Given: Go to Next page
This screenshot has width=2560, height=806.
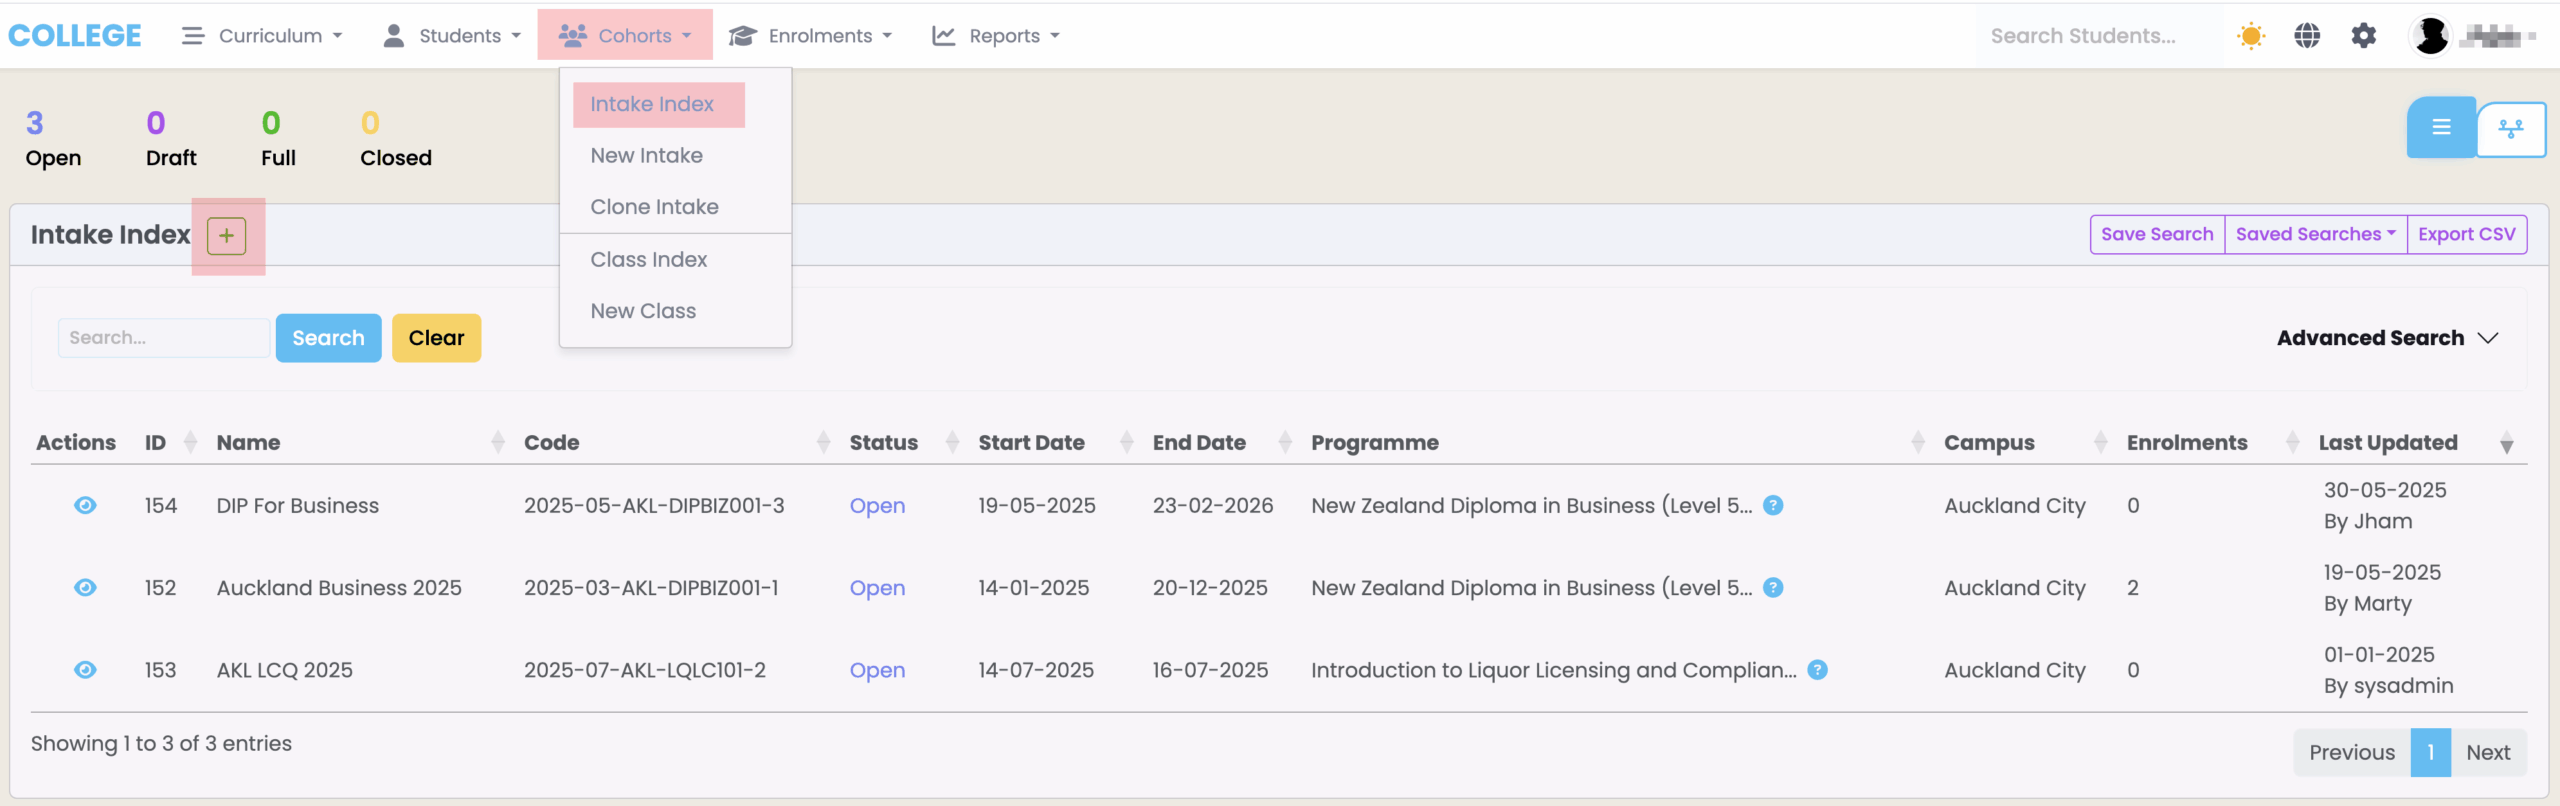Looking at the screenshot, I should (x=2488, y=753).
